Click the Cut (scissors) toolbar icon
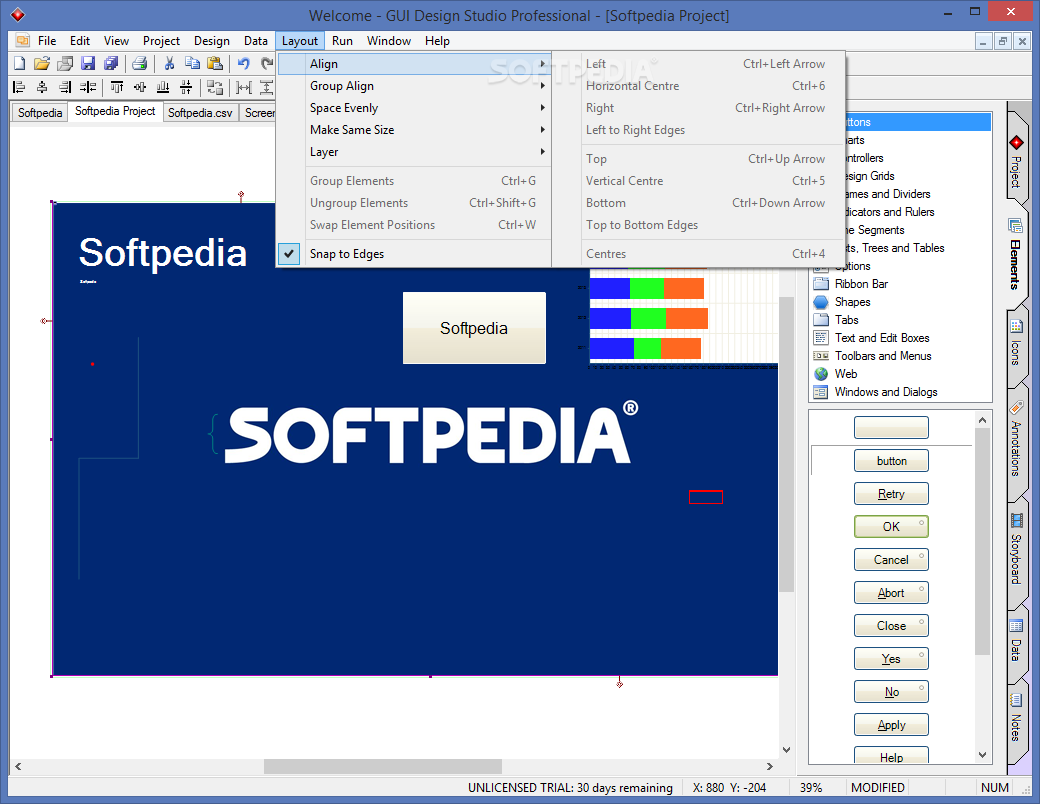 [169, 63]
